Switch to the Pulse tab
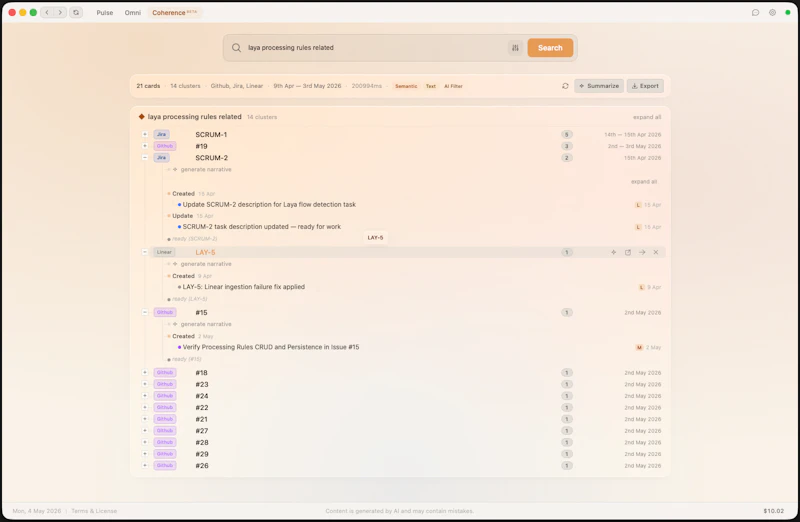 (x=105, y=13)
